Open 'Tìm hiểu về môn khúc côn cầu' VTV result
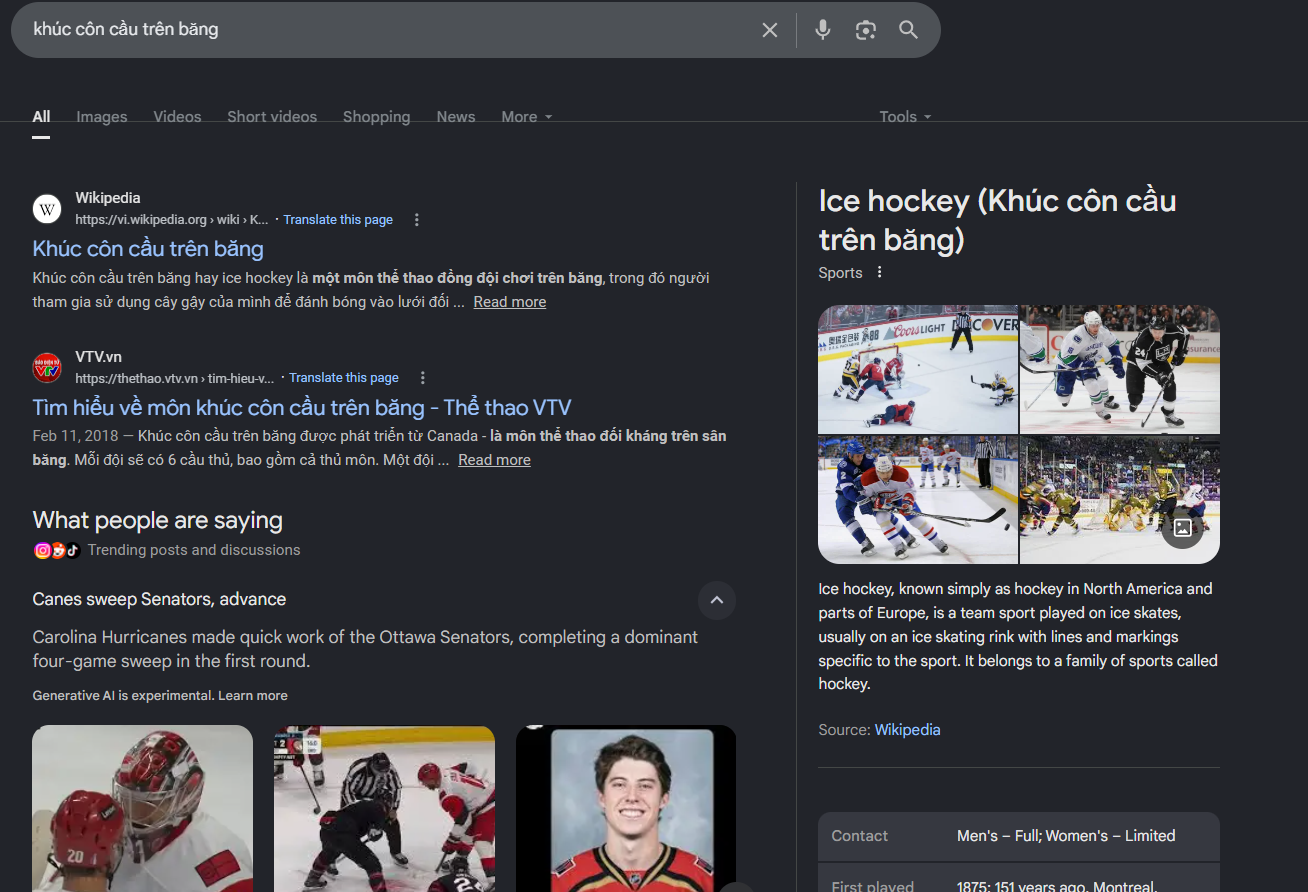 (302, 408)
